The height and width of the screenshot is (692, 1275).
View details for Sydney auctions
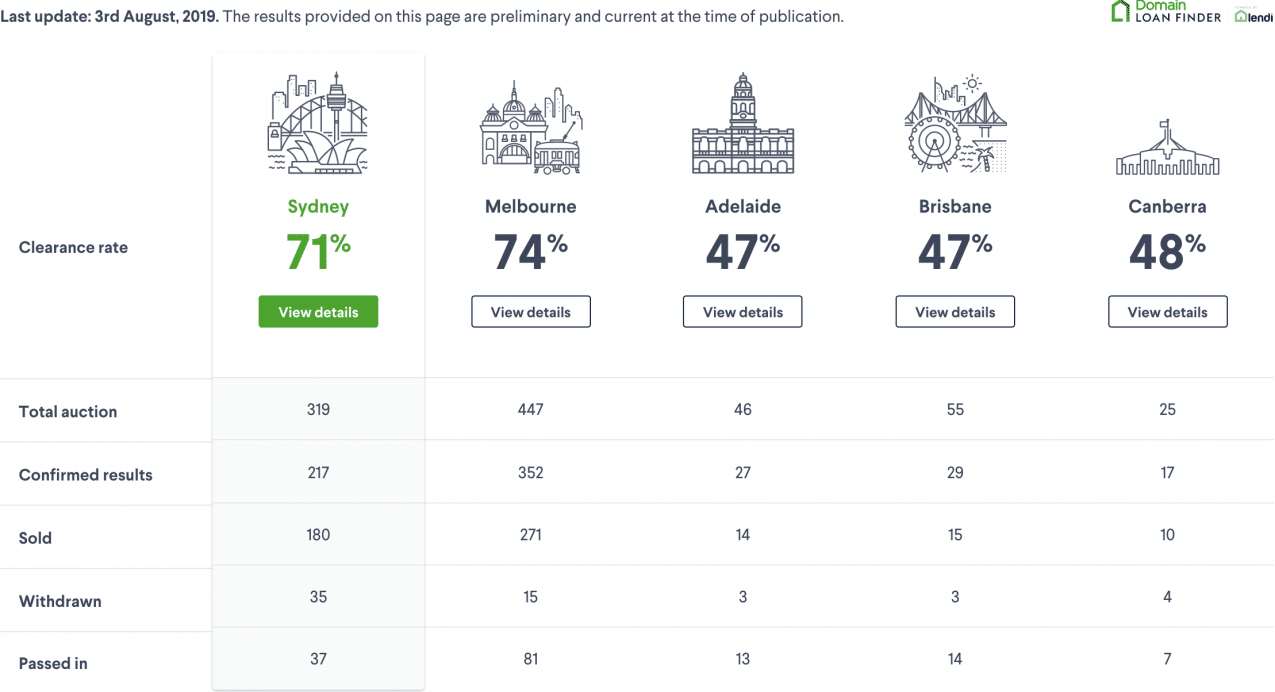click(x=318, y=312)
